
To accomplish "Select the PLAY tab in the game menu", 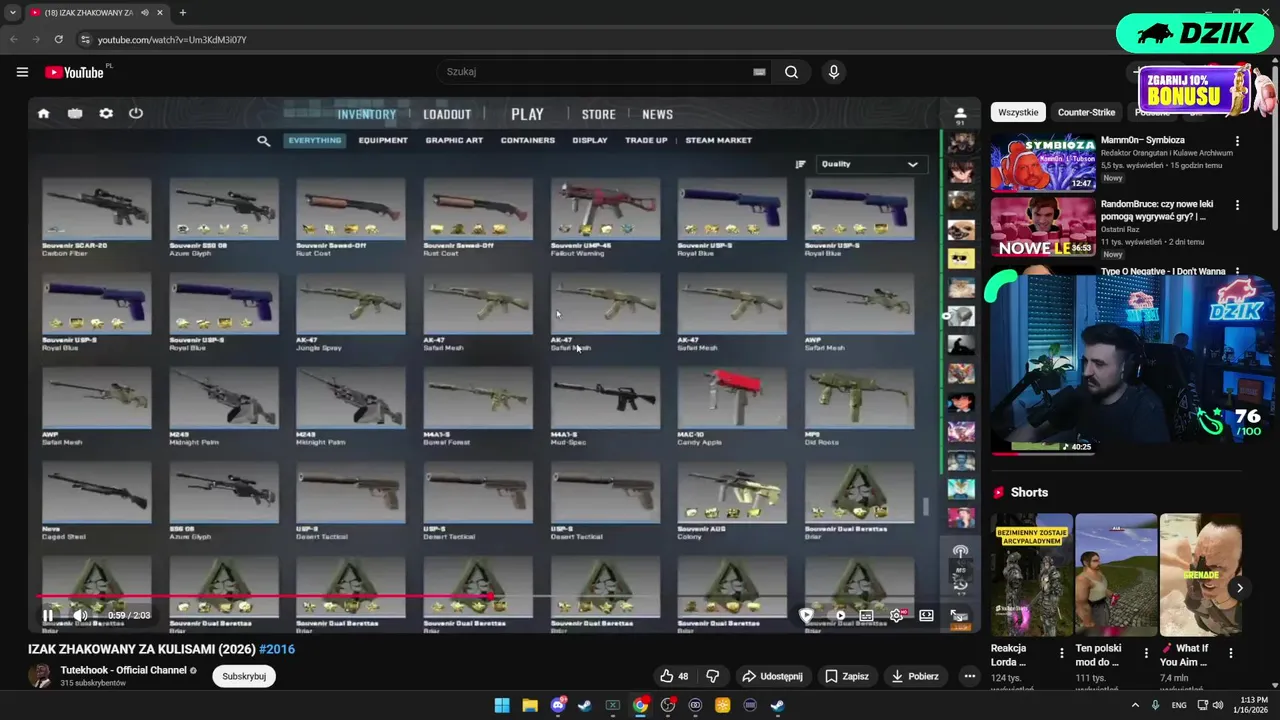I will coord(527,114).
